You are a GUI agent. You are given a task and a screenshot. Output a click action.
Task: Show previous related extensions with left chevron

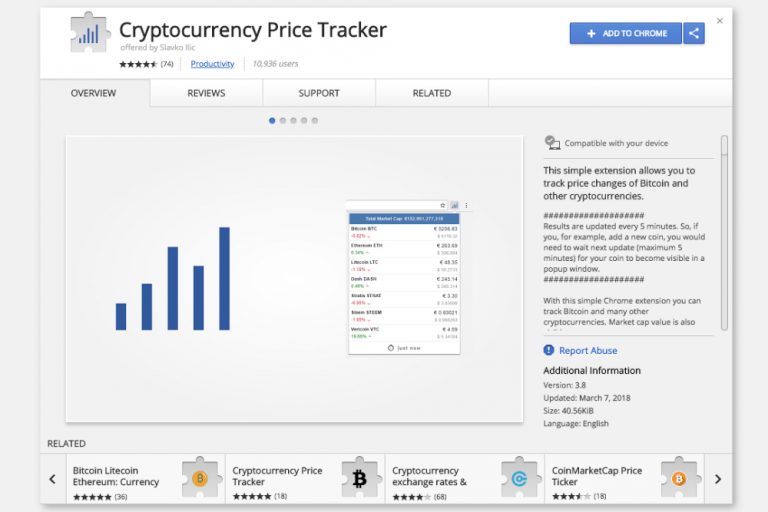coord(53,479)
